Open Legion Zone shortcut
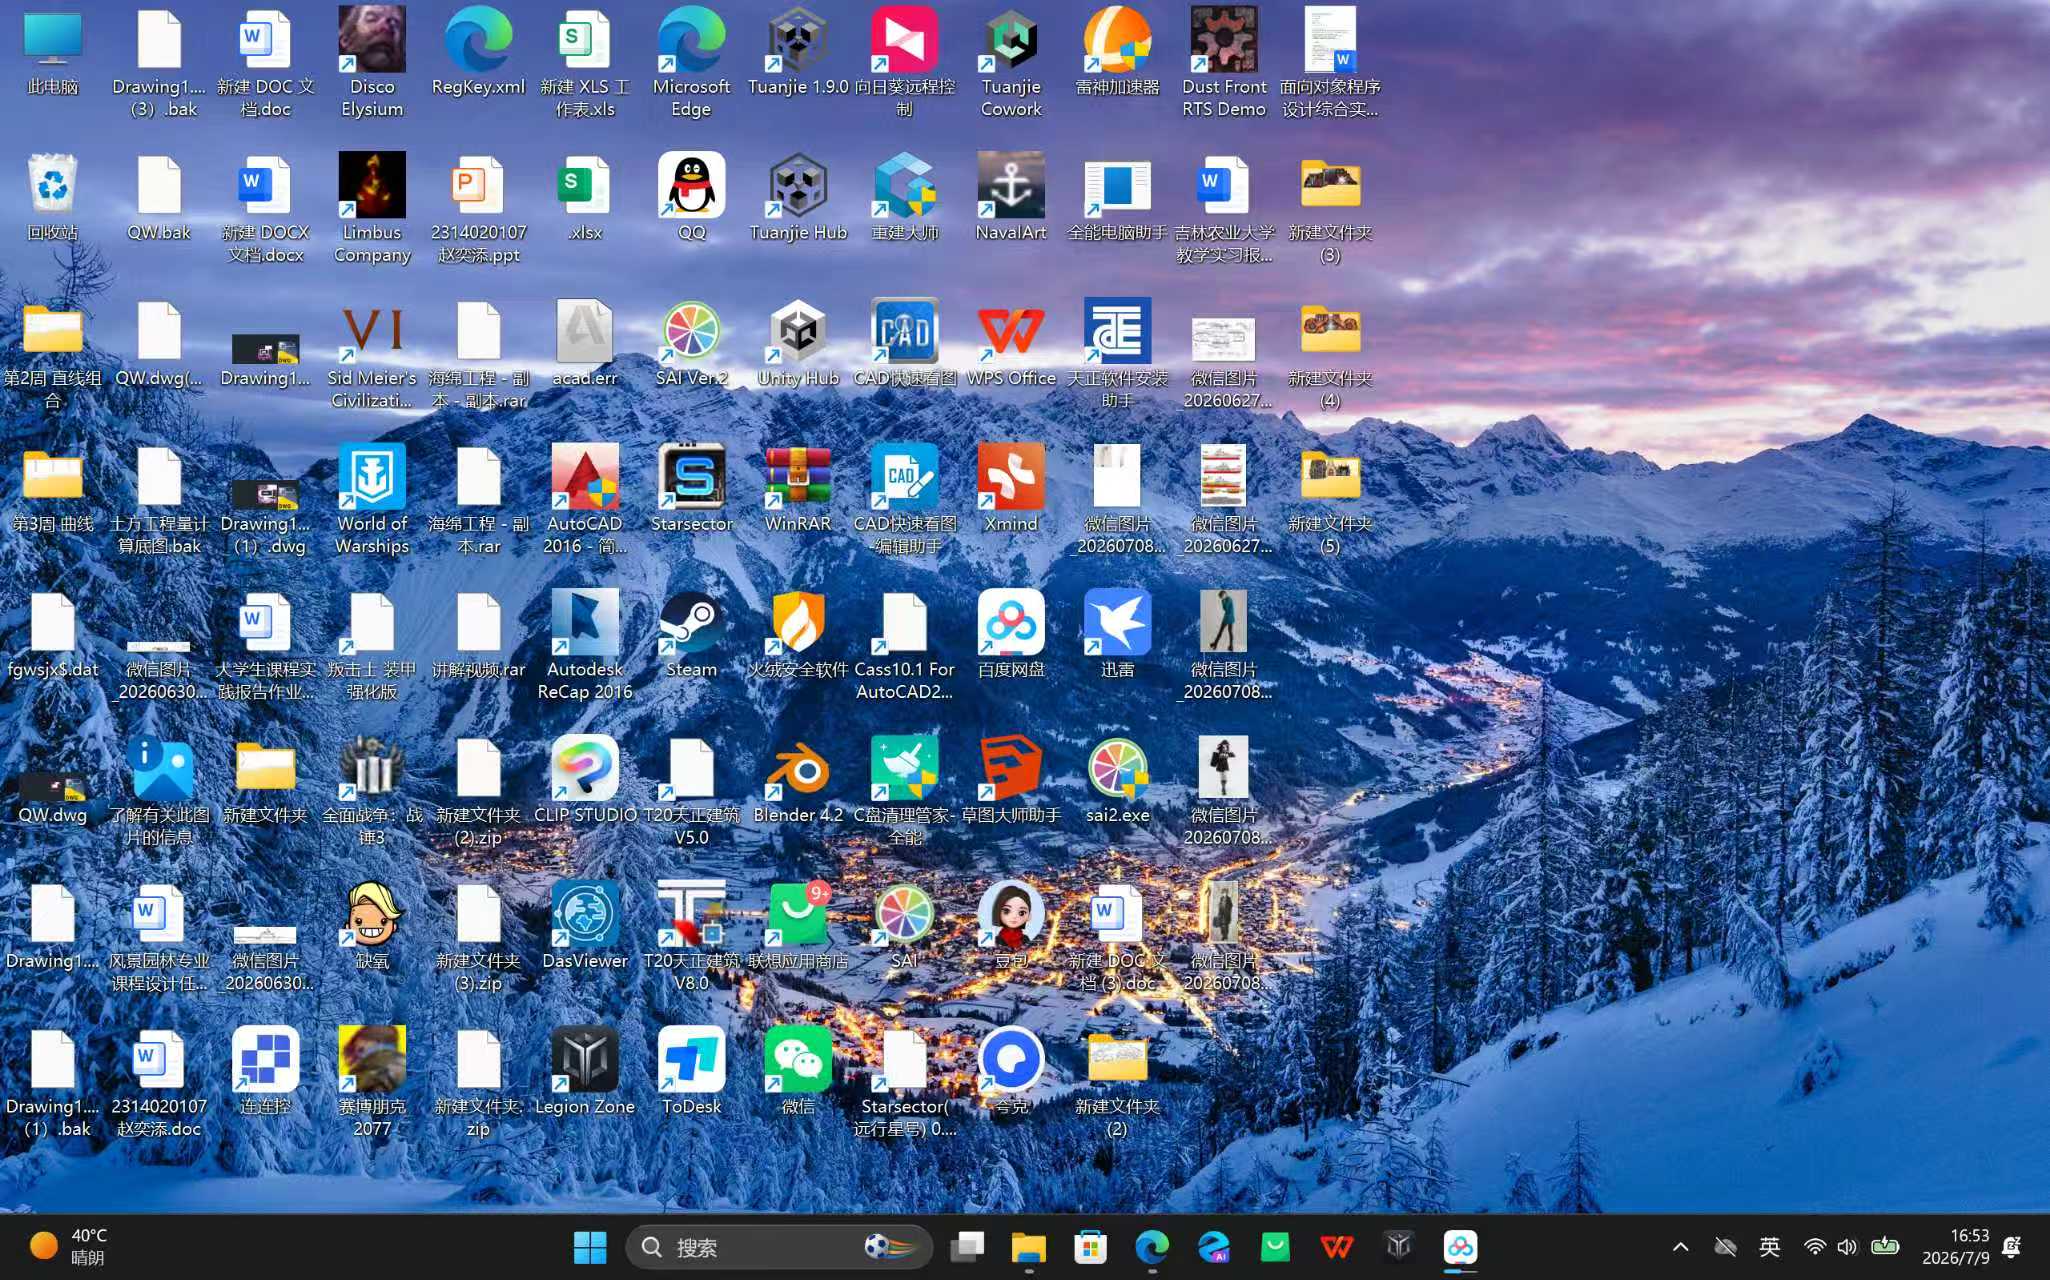 coord(585,1072)
